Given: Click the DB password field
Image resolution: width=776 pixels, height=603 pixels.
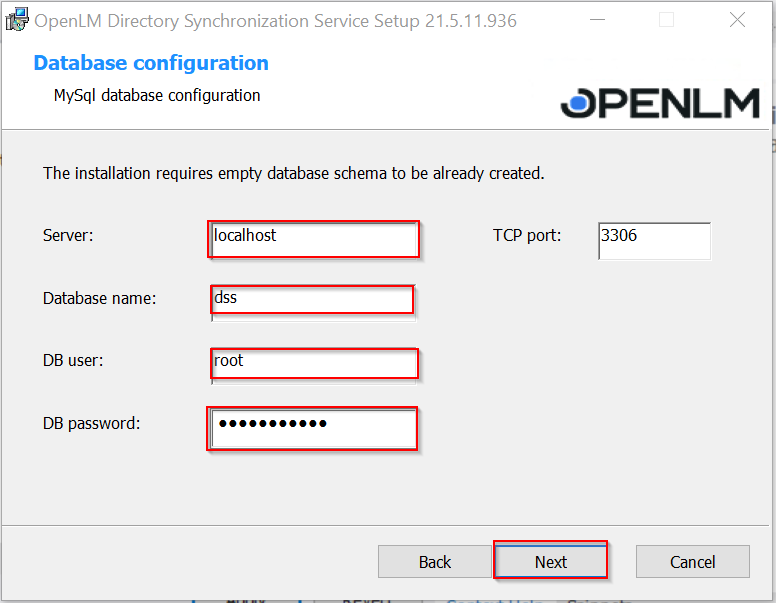Looking at the screenshot, I should (312, 428).
